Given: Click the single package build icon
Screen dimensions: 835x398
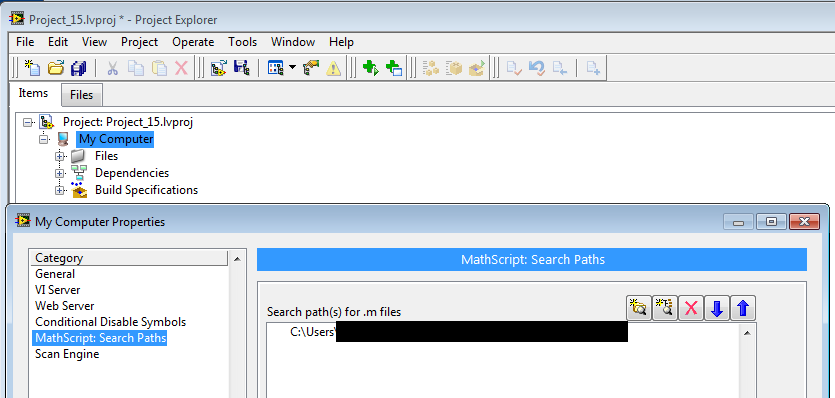Looking at the screenshot, I should pyautogui.click(x=454, y=68).
